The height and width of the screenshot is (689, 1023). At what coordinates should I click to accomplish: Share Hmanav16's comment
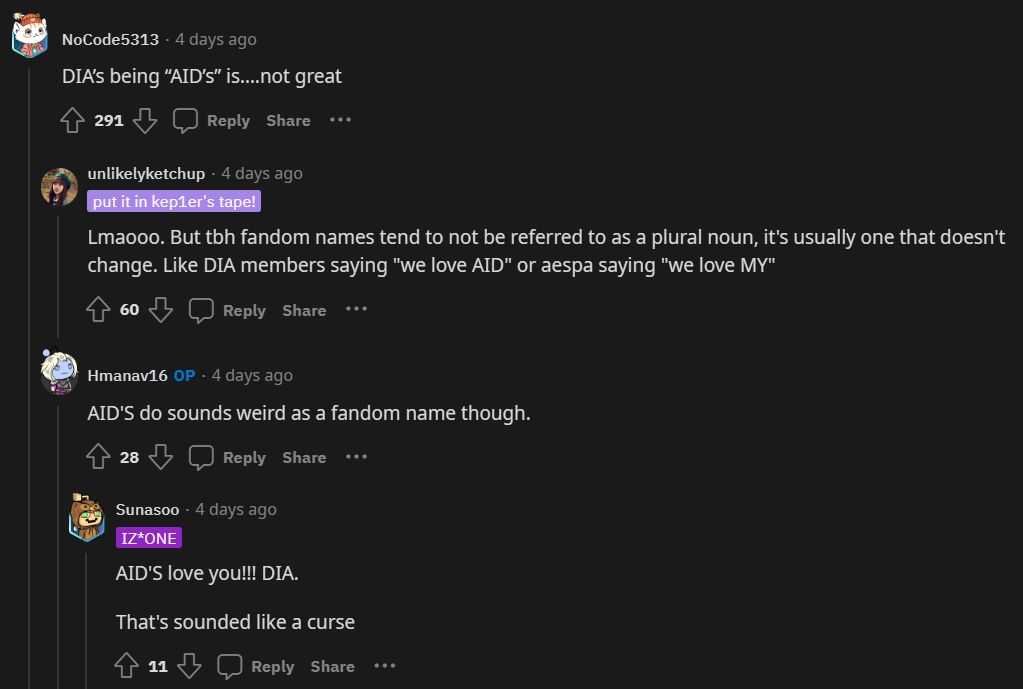[304, 457]
